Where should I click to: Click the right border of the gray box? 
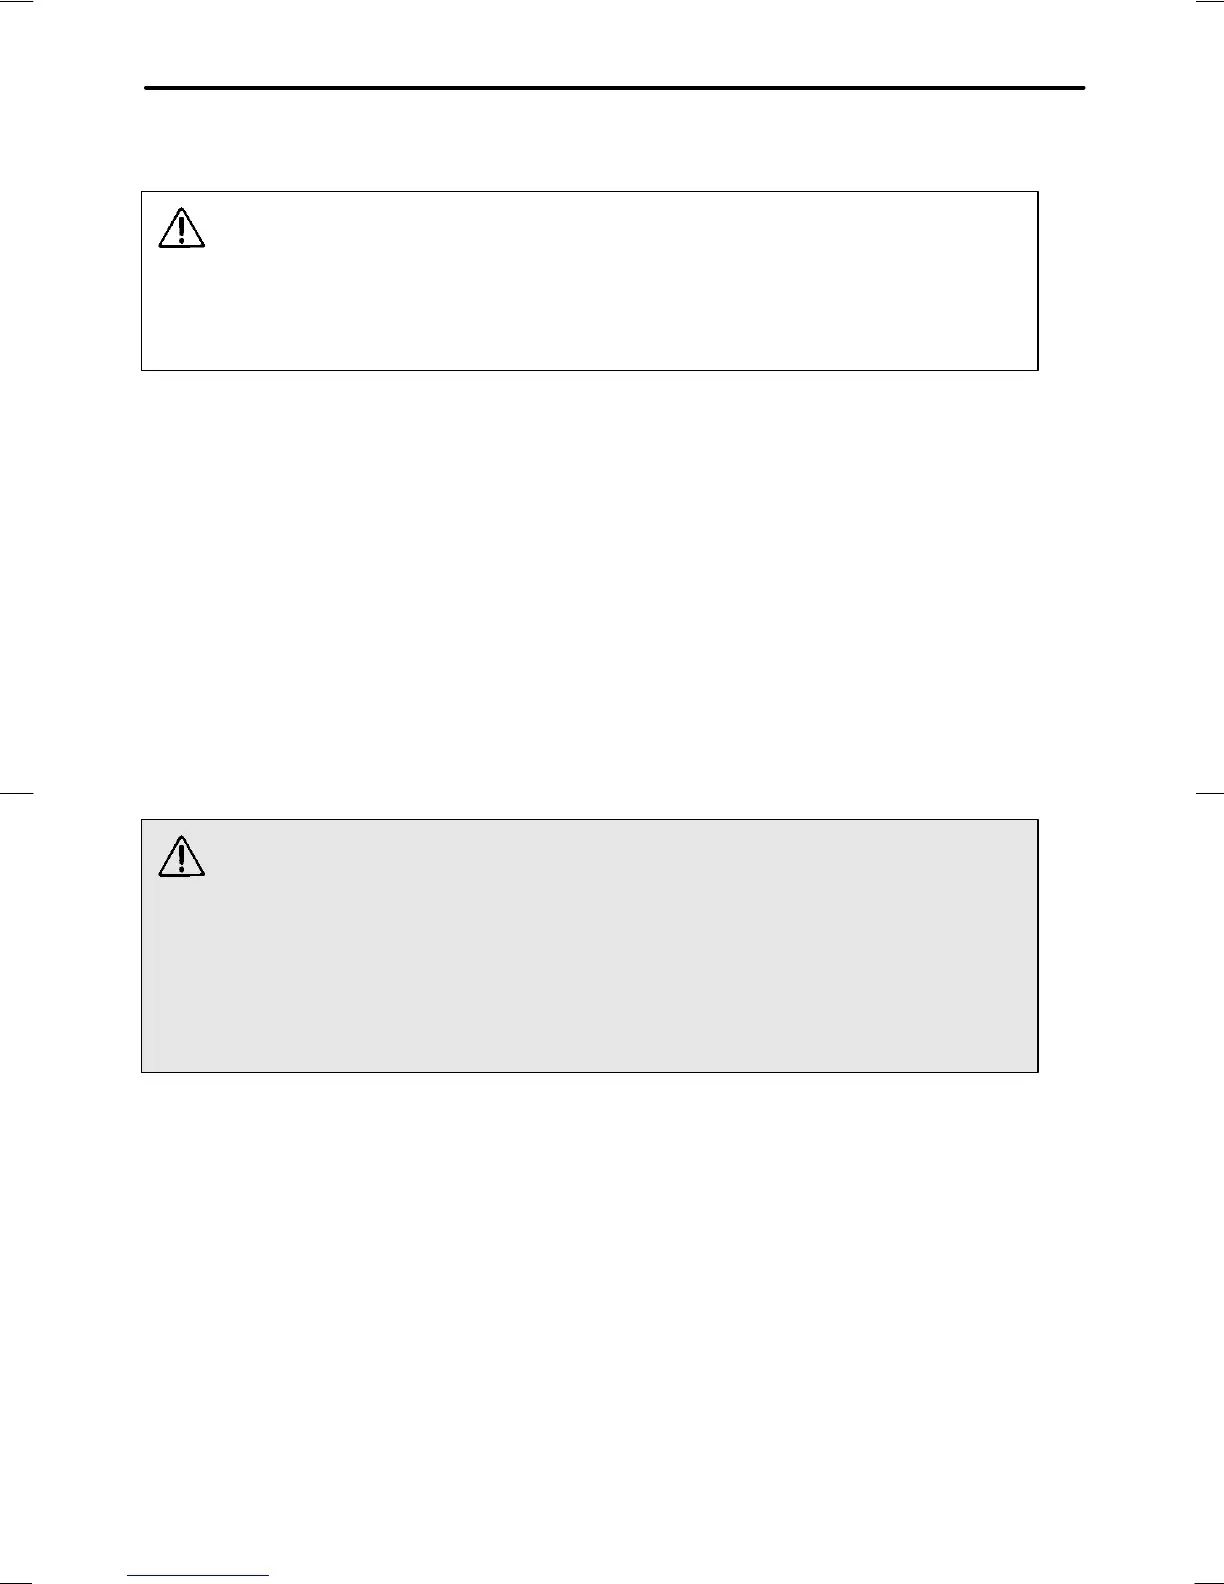point(1038,946)
